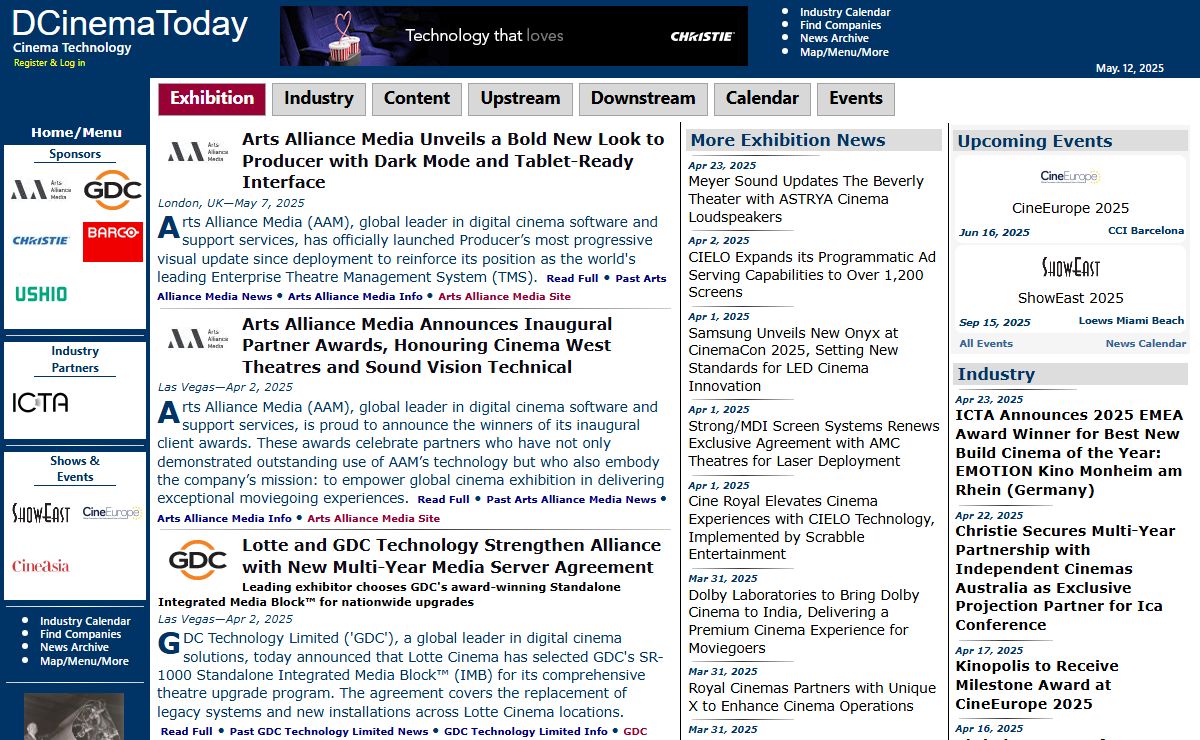Open Meyer Sound Beverly Theater article
1200x740 pixels.
[806, 199]
